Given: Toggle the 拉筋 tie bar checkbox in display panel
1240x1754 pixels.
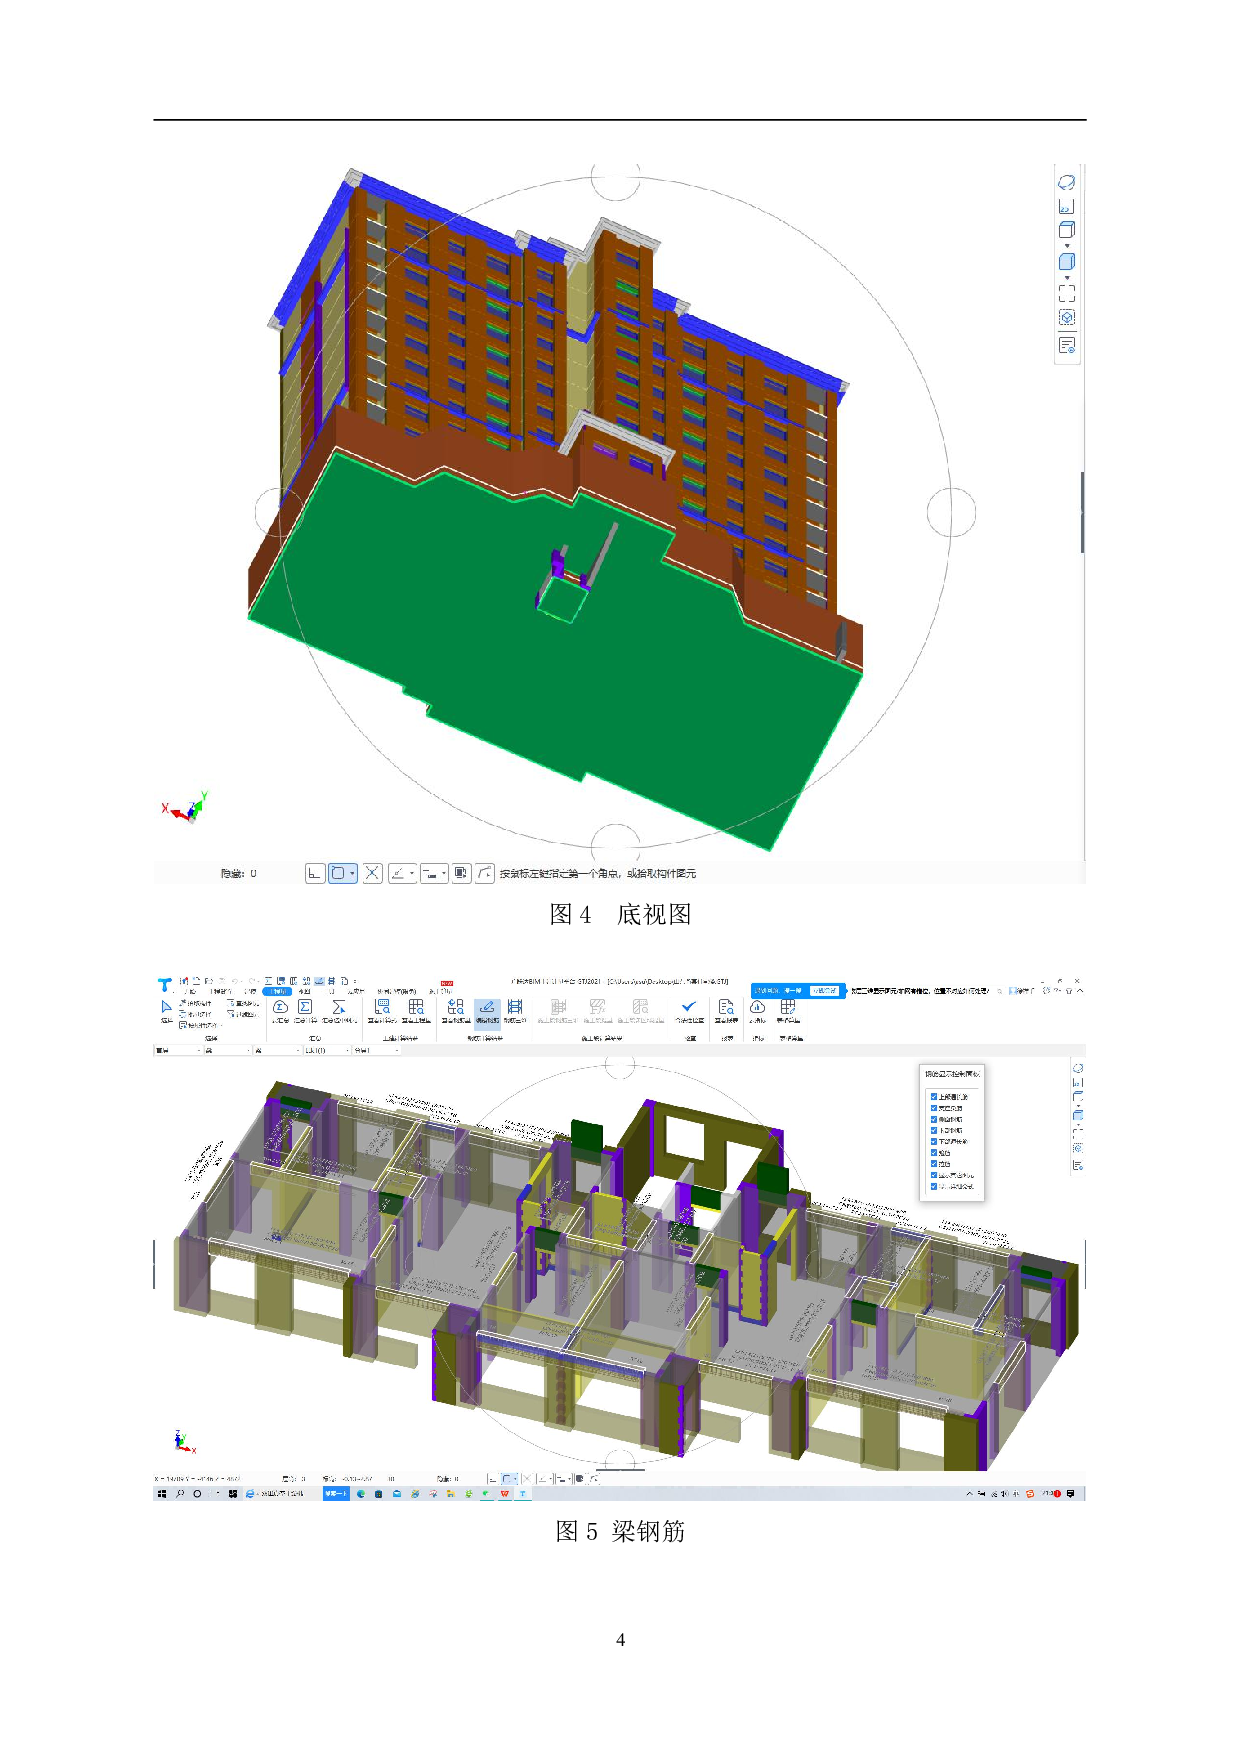Looking at the screenshot, I should pos(934,1163).
